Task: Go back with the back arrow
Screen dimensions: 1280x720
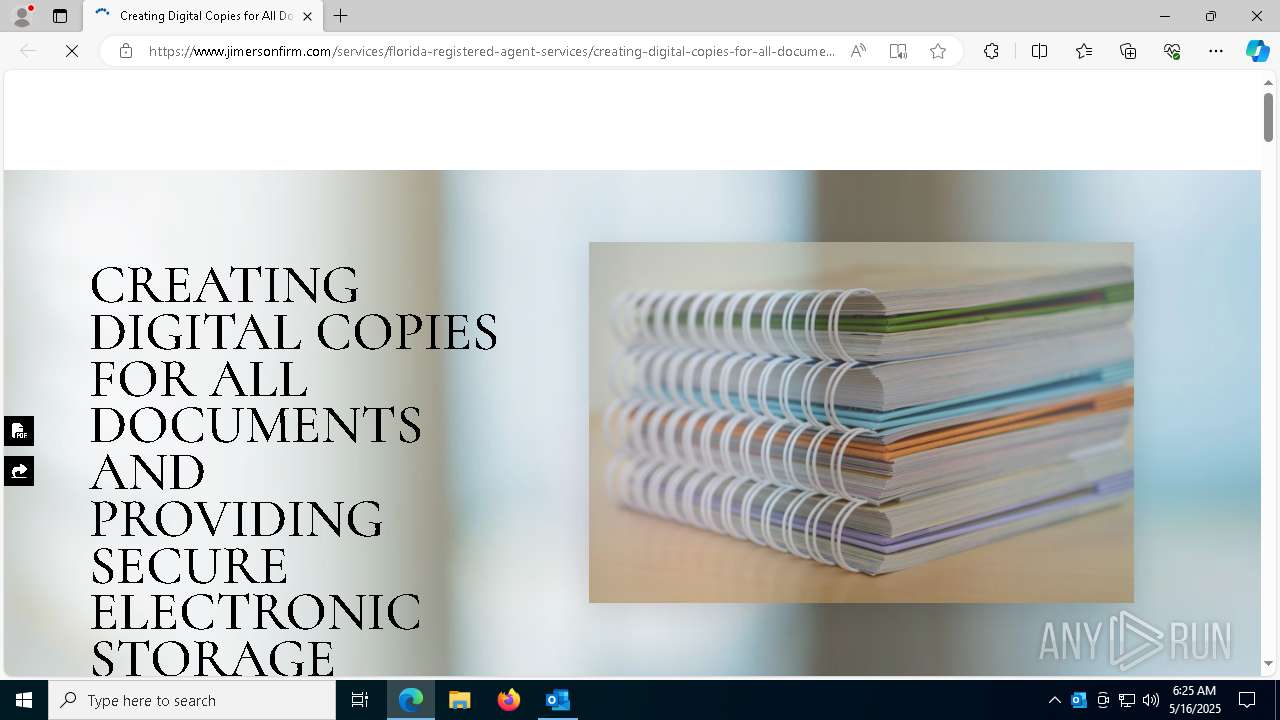Action: pyautogui.click(x=28, y=51)
